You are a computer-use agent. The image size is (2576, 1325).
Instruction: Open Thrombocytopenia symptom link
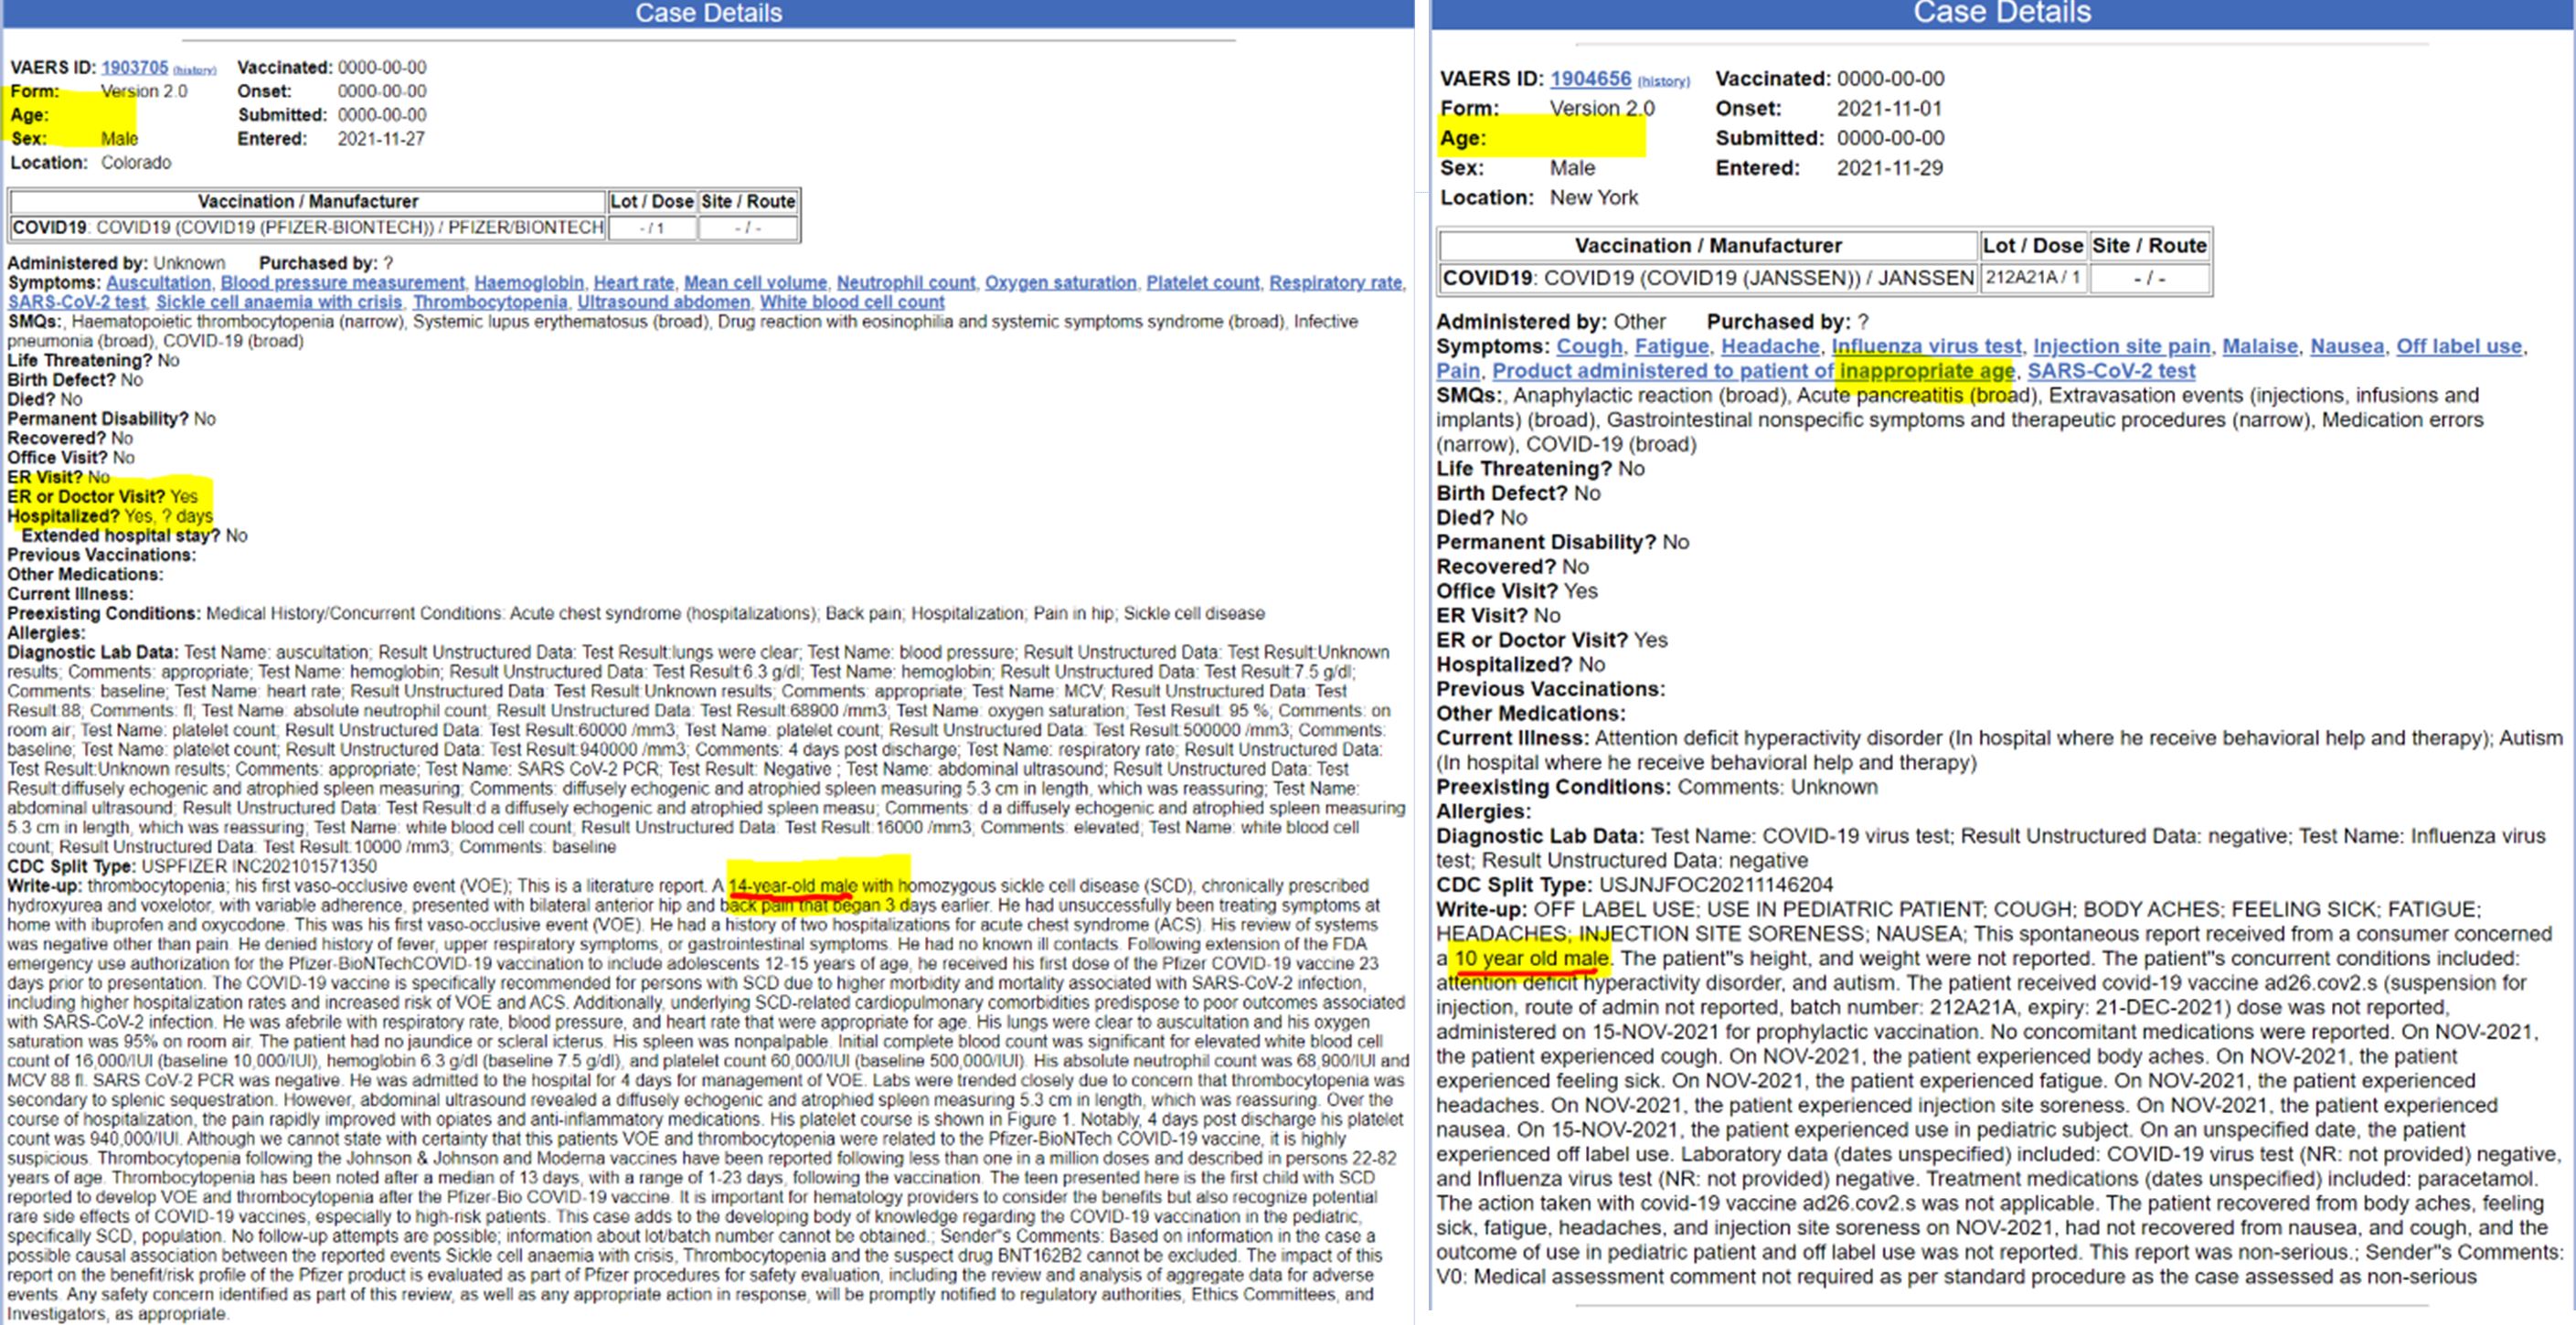490,302
